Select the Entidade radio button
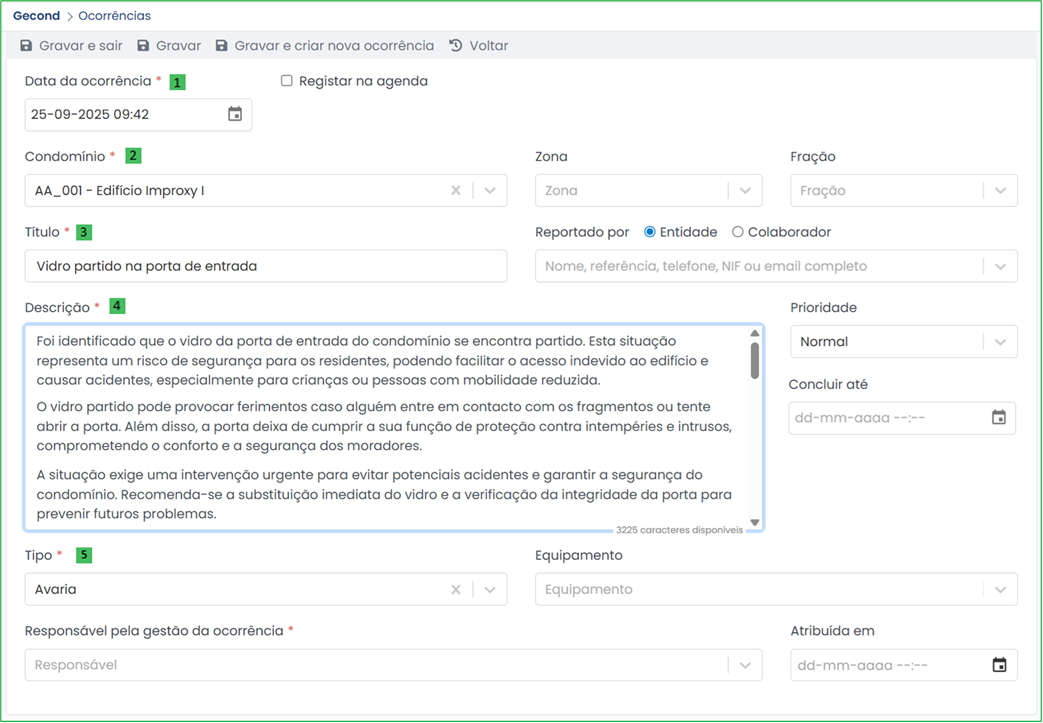The height and width of the screenshot is (723, 1043). 650,232
